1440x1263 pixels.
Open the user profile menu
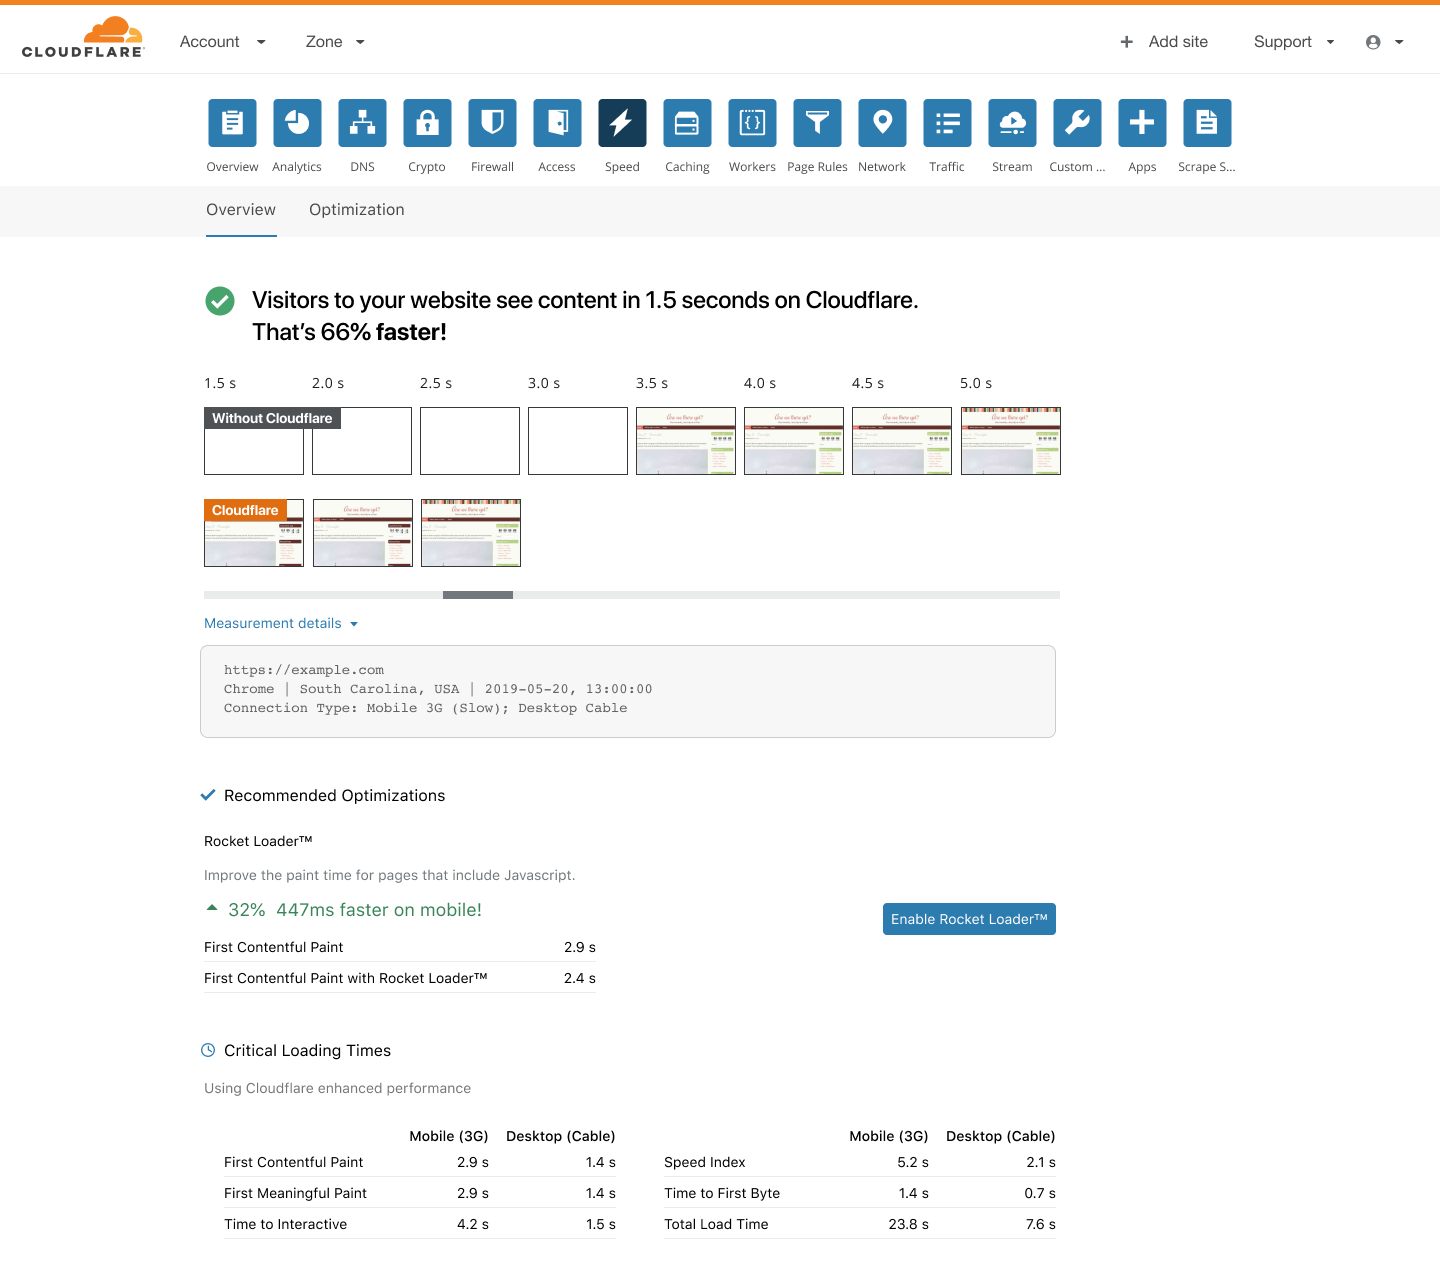click(1384, 42)
